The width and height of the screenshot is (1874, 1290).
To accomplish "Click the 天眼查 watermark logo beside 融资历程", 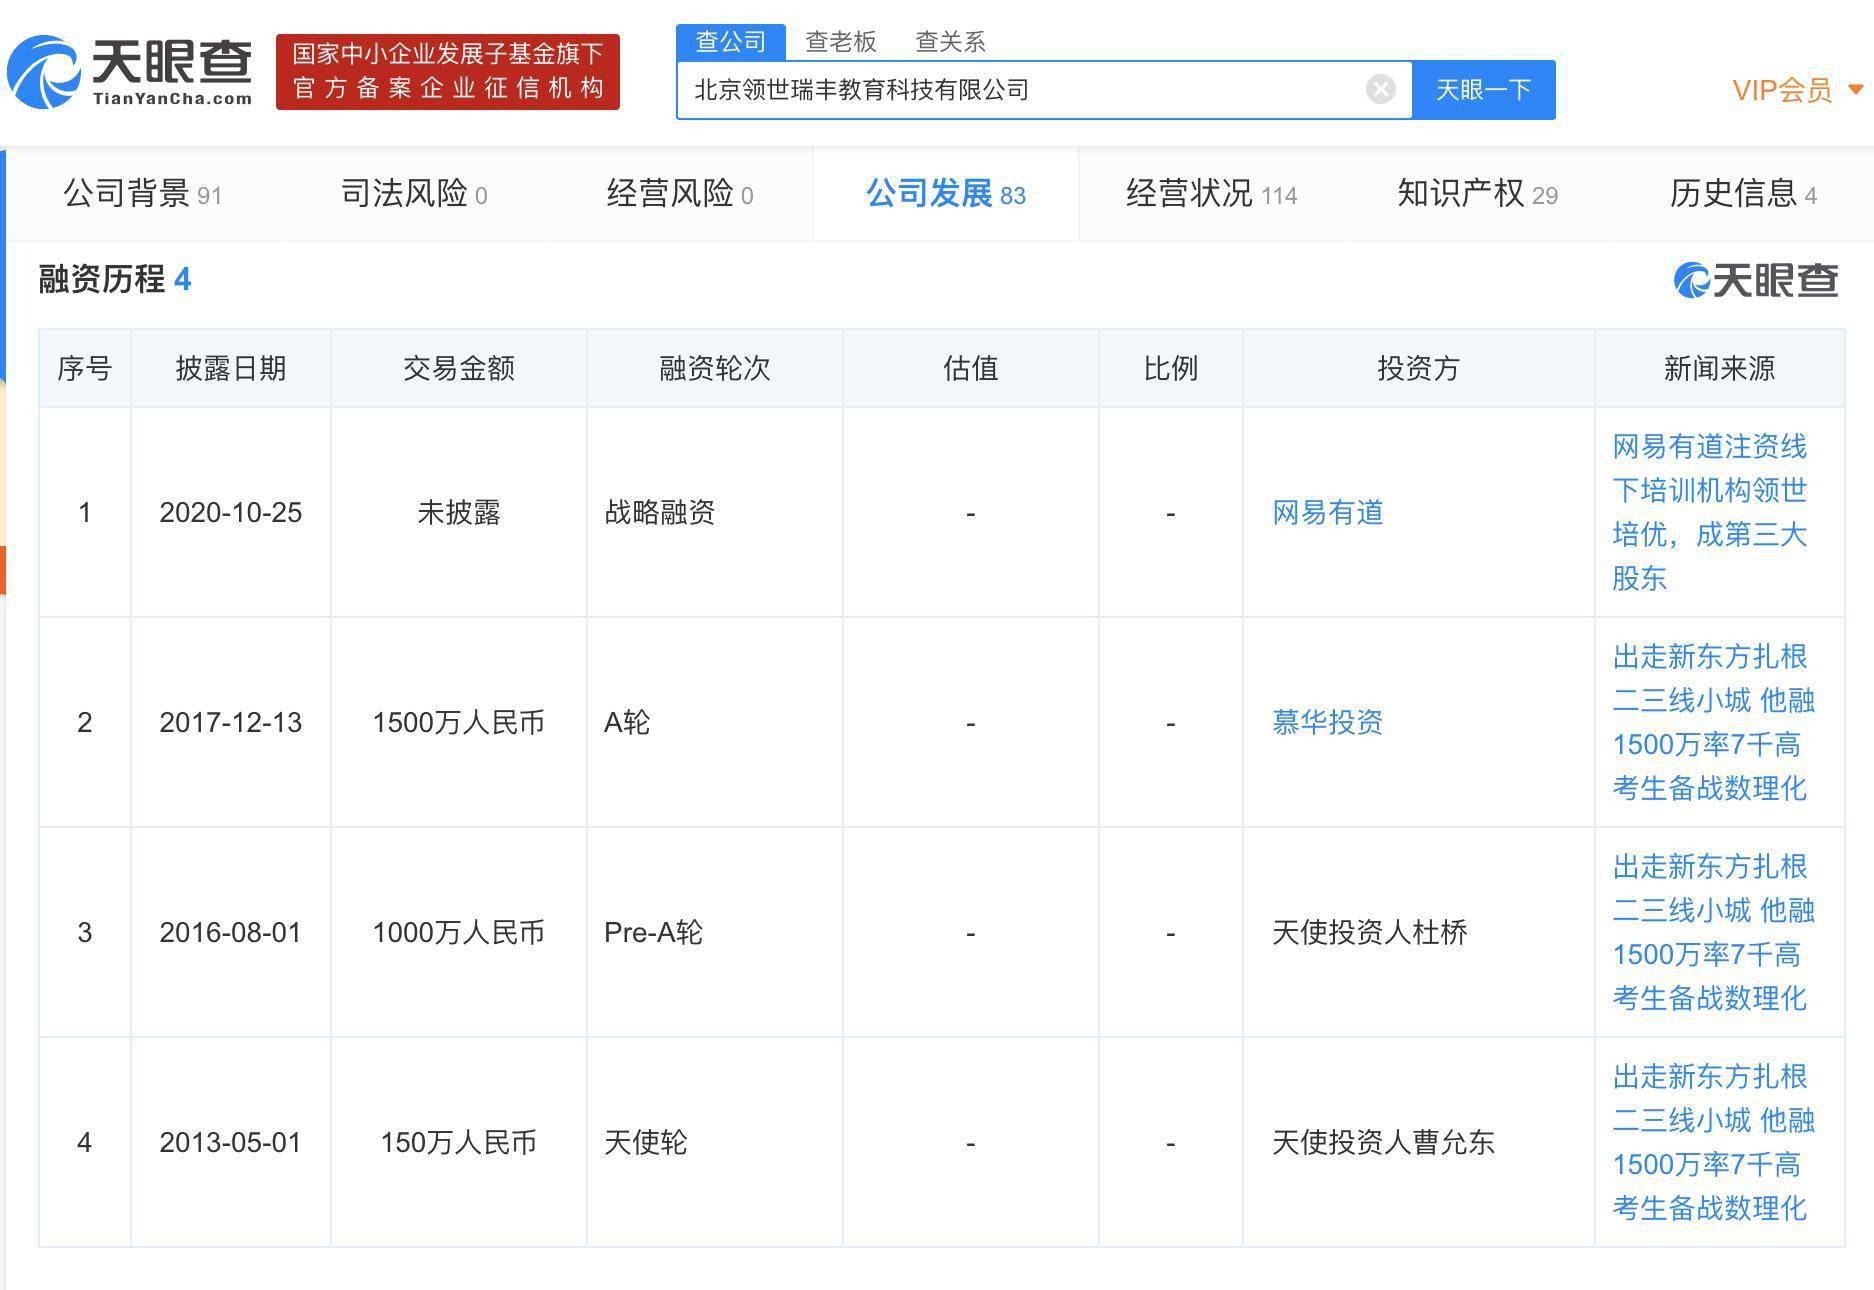I will coord(1756,280).
